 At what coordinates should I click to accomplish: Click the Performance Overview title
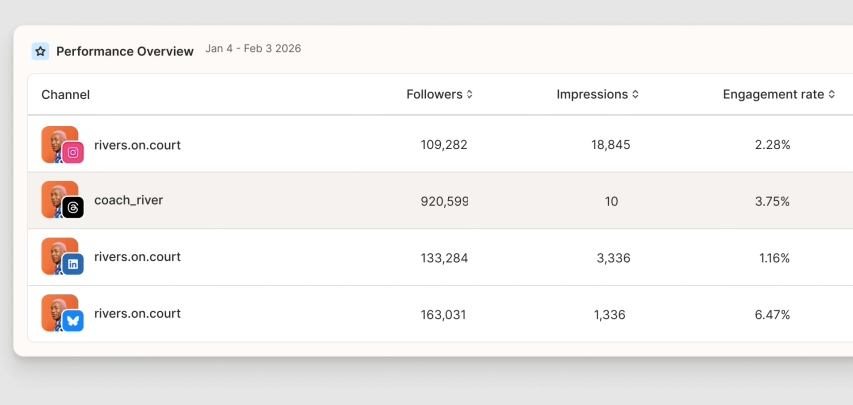tap(125, 52)
